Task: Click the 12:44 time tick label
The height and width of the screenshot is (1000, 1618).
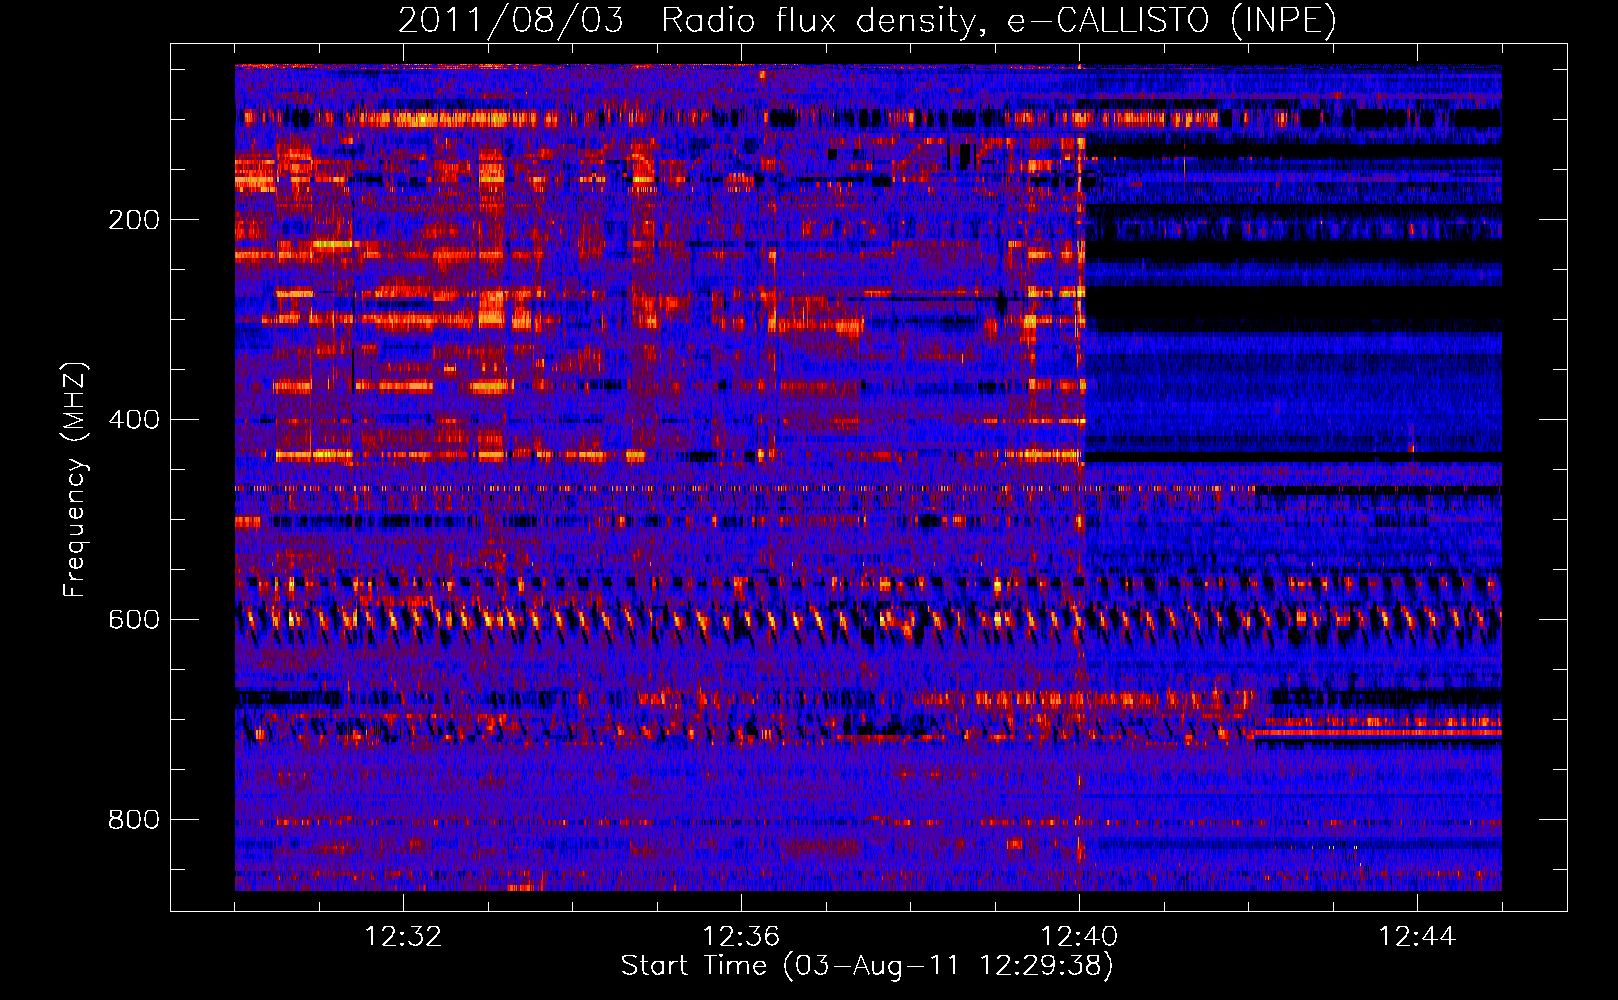Action: [1417, 937]
